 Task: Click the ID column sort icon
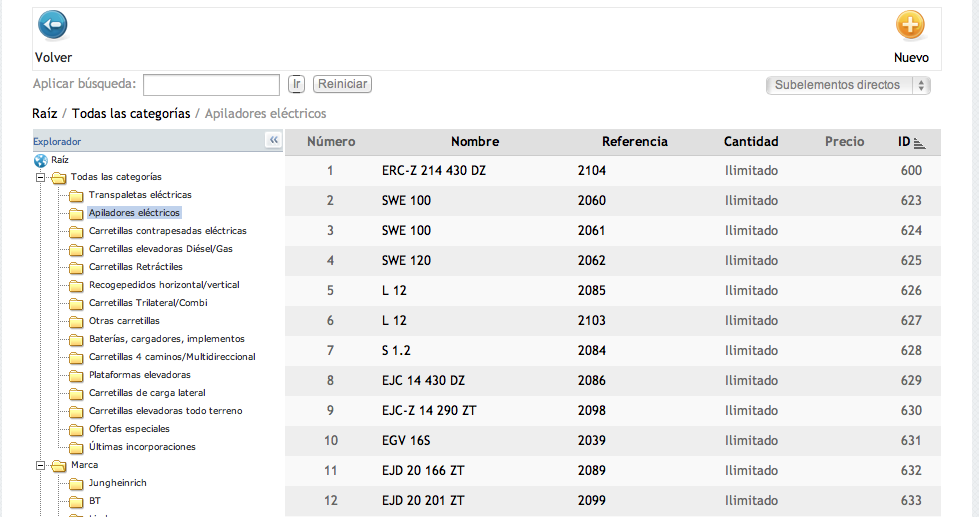pos(919,143)
